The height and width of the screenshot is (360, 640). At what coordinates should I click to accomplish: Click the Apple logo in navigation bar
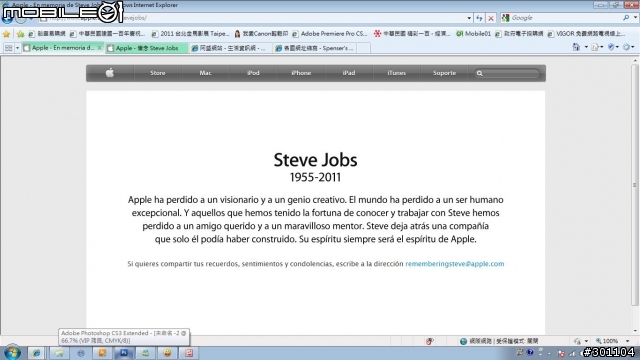point(110,73)
